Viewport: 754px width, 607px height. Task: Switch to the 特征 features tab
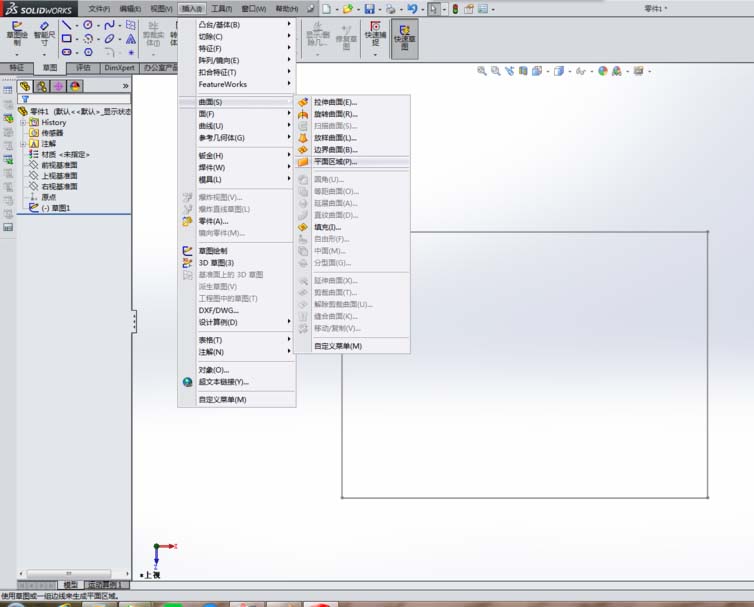coord(17,68)
